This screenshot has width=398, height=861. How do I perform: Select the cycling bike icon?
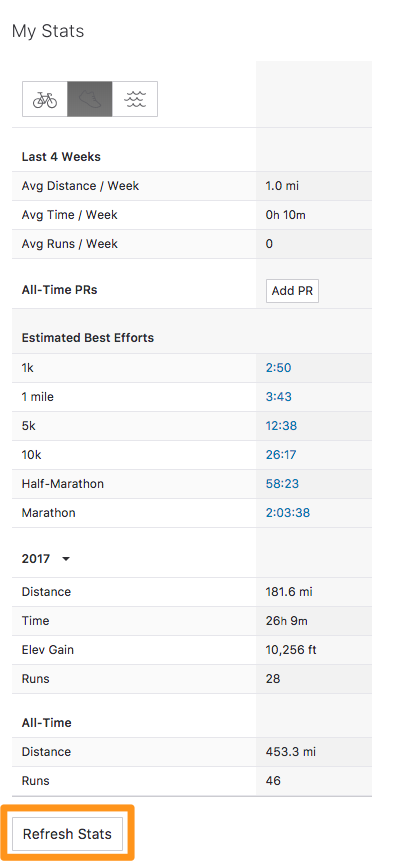tap(45, 99)
